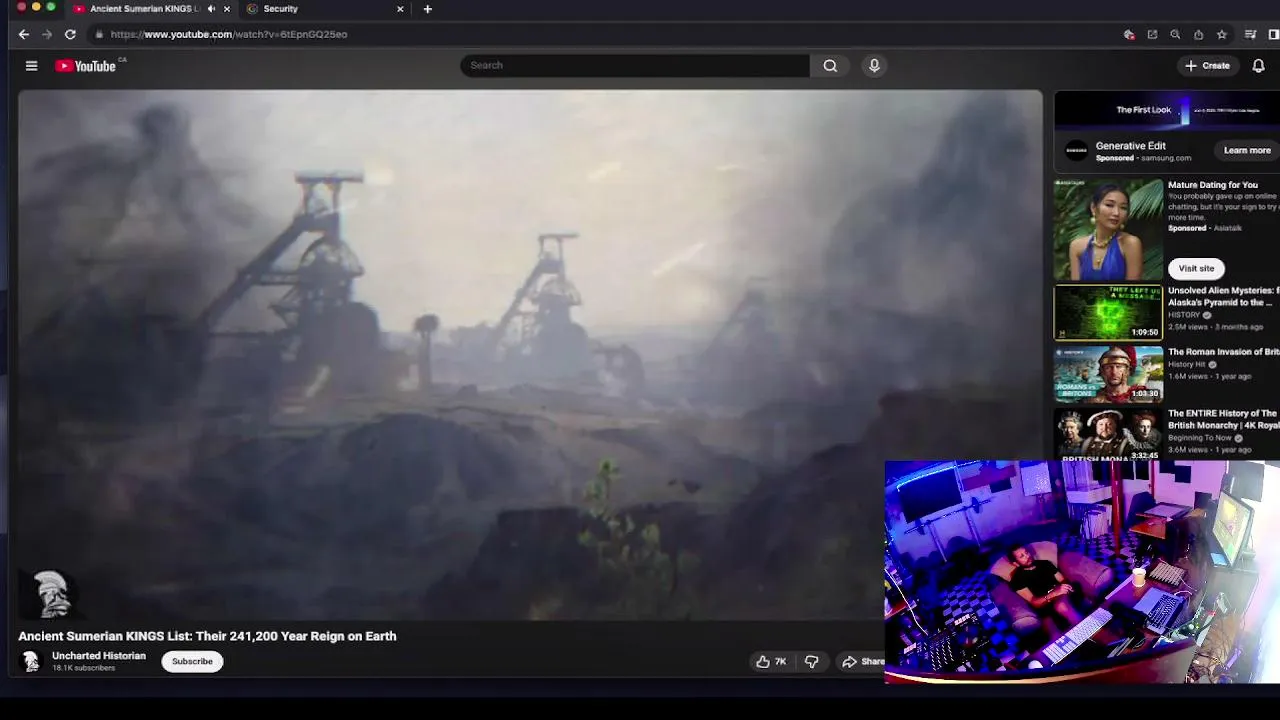
Task: Click the History Hit channel name
Action: click(1187, 364)
